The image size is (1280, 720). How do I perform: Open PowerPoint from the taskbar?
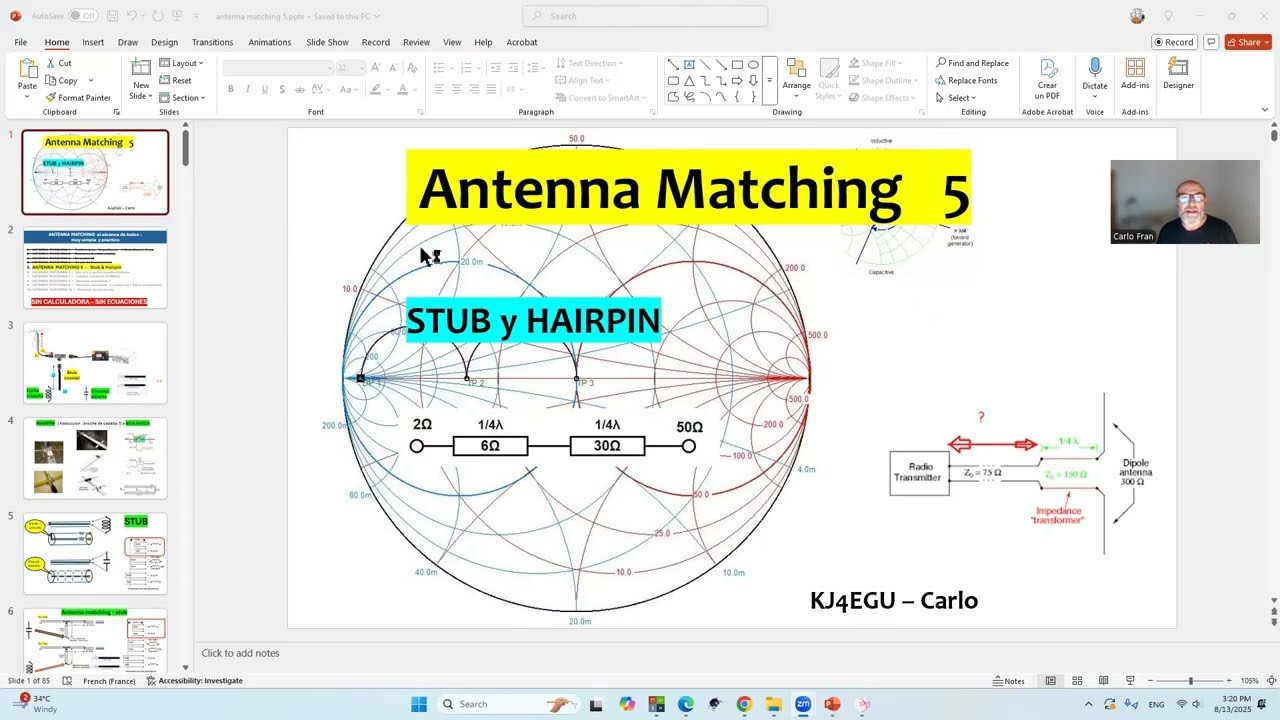tap(831, 704)
